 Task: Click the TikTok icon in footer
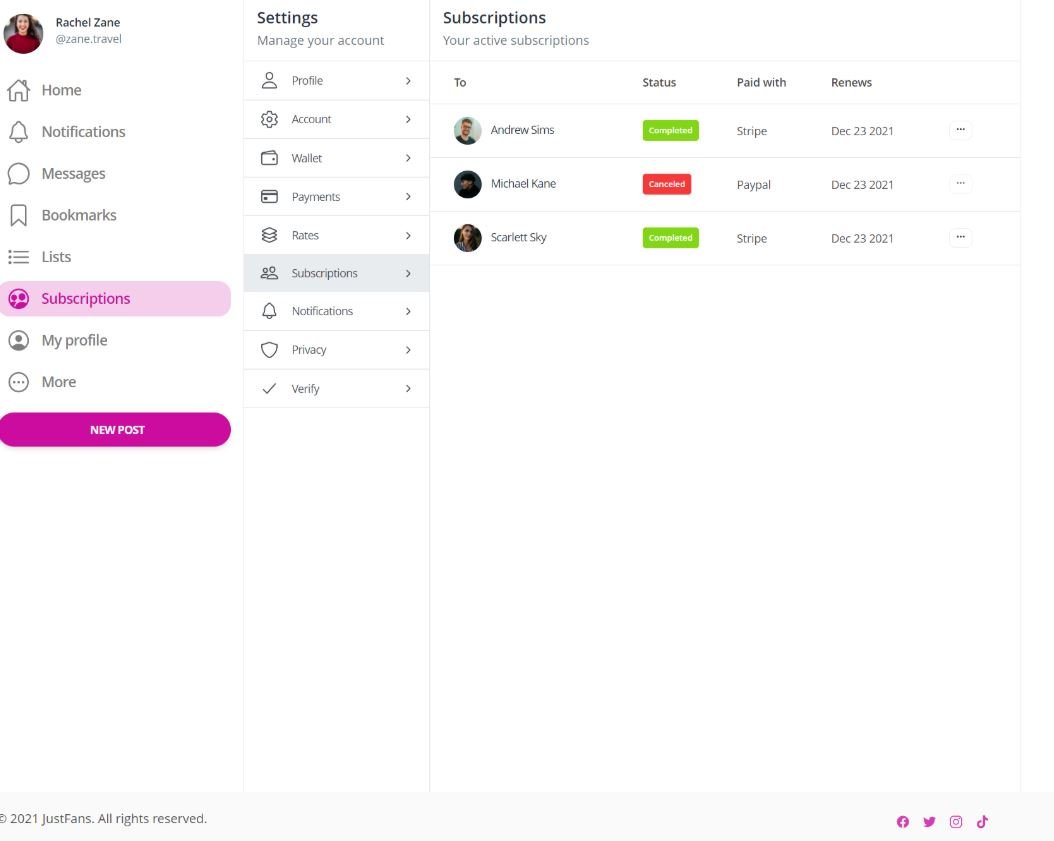[x=982, y=822]
